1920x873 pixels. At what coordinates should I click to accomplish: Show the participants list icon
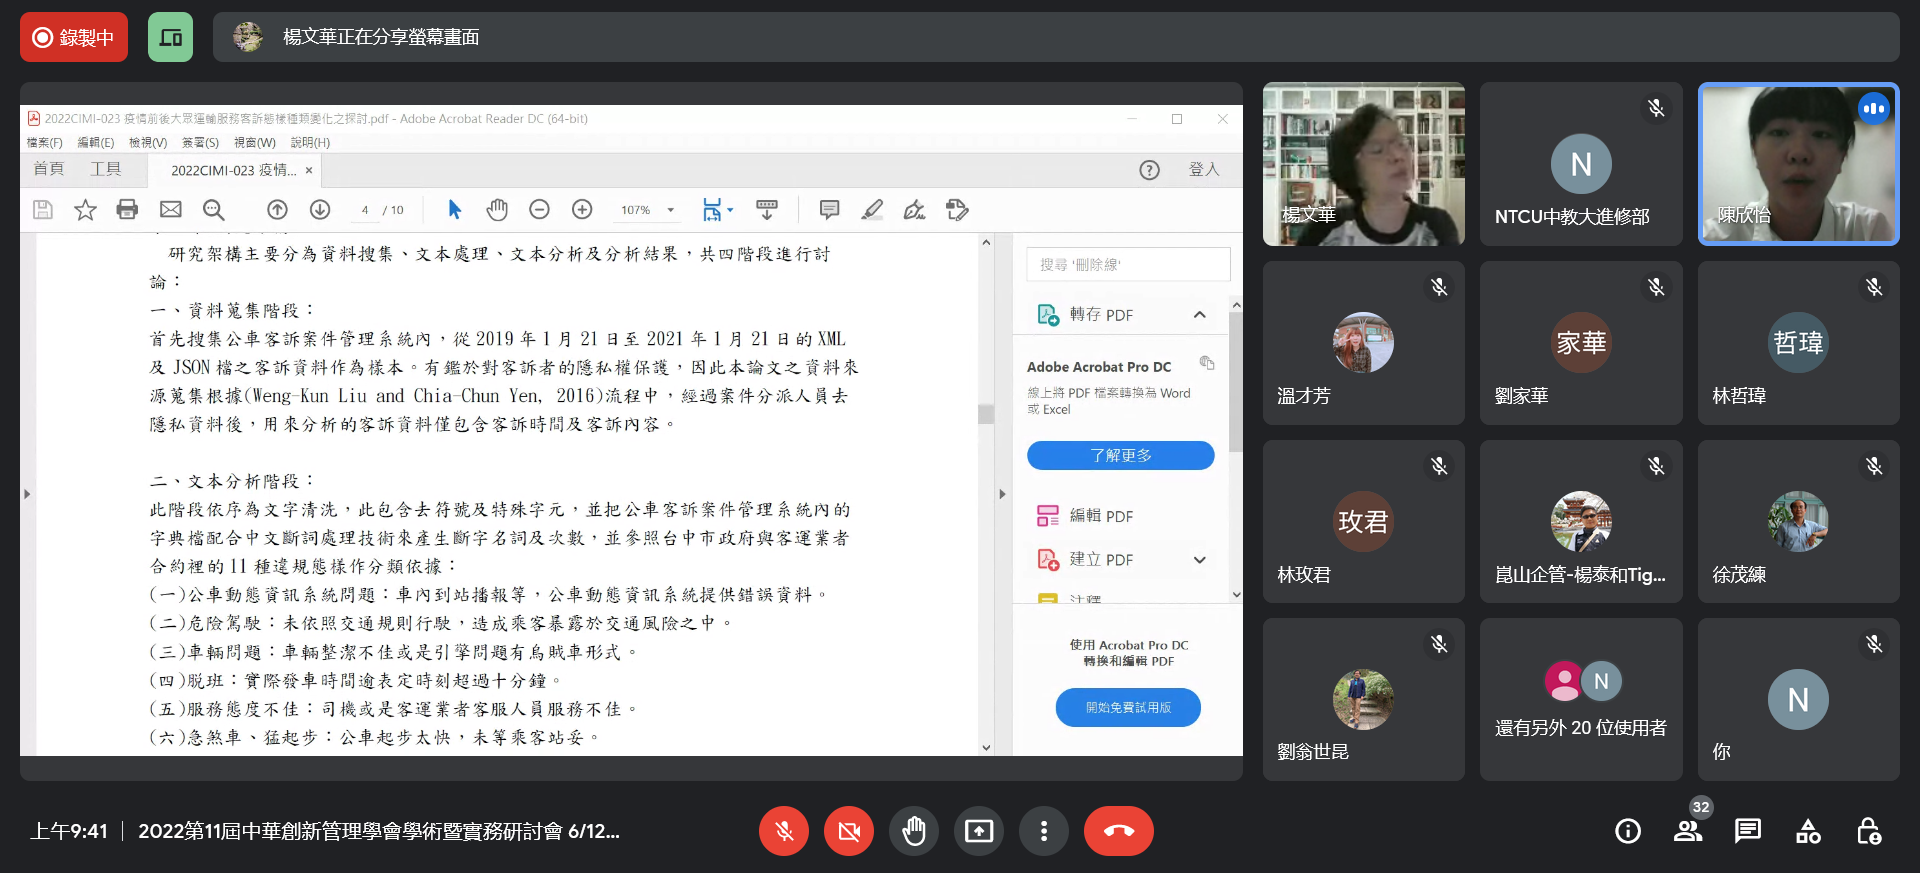click(x=1688, y=831)
